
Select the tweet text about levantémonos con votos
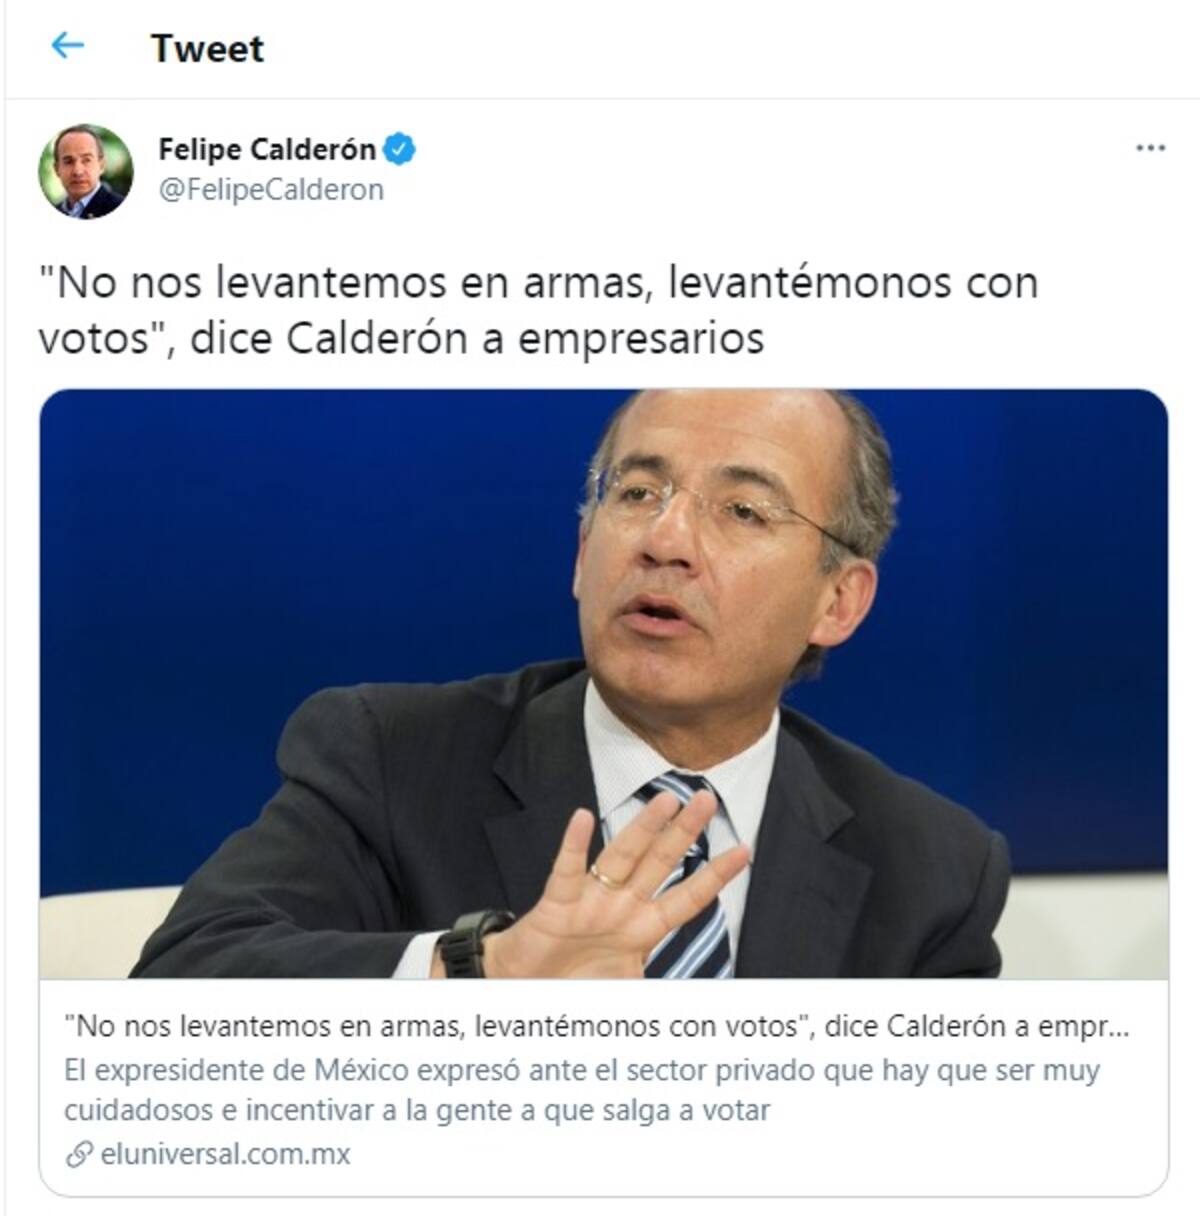(x=538, y=310)
